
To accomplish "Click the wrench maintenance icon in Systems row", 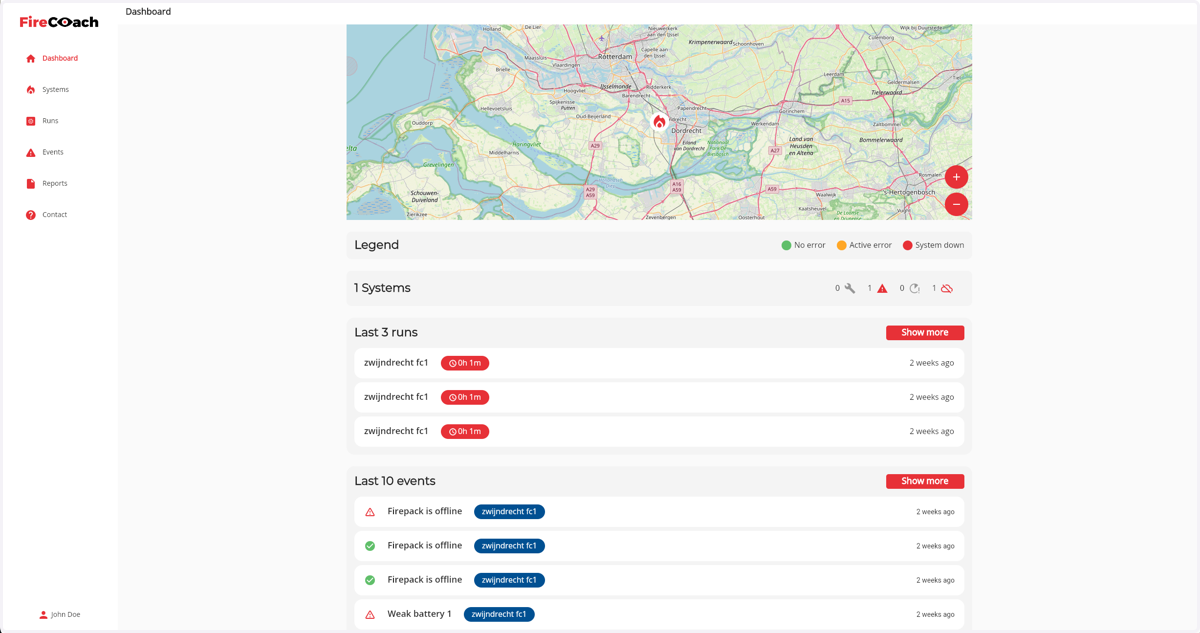I will pyautogui.click(x=850, y=288).
